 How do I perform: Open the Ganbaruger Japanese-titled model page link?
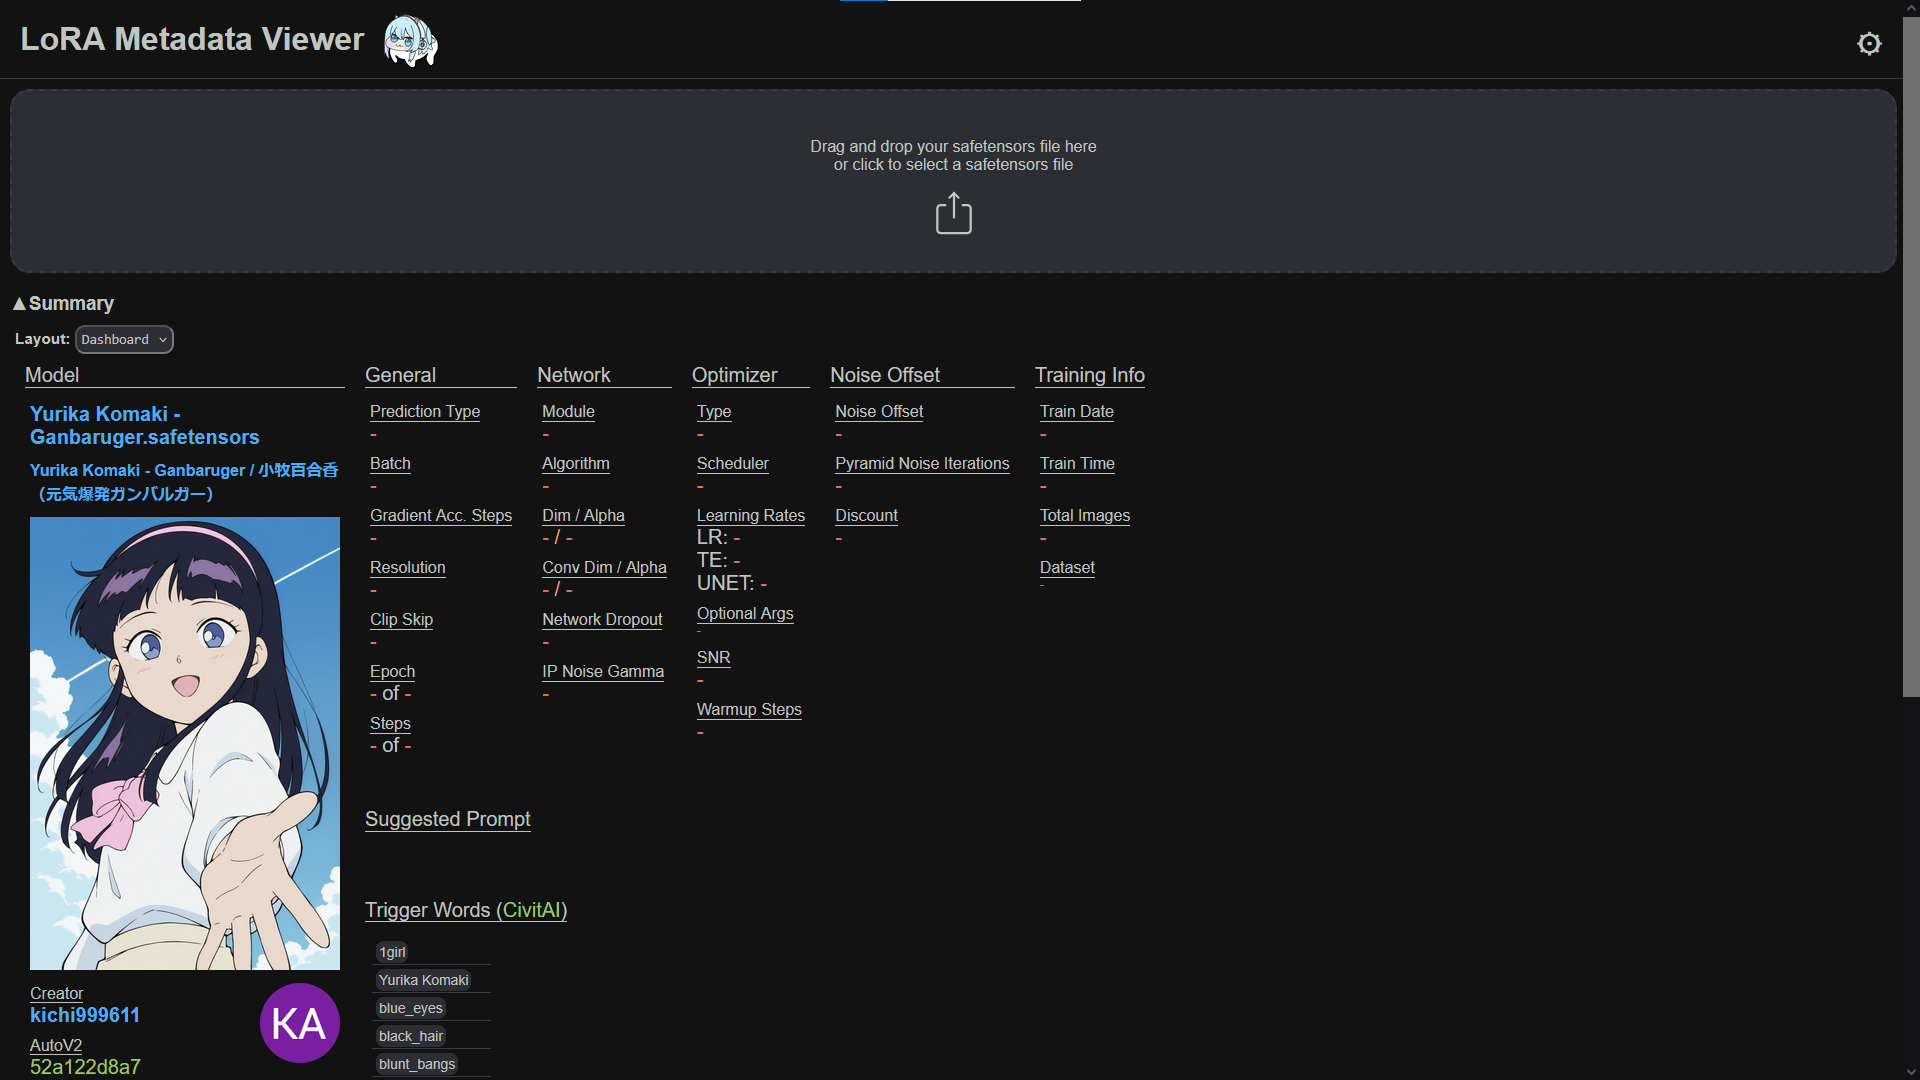point(184,481)
